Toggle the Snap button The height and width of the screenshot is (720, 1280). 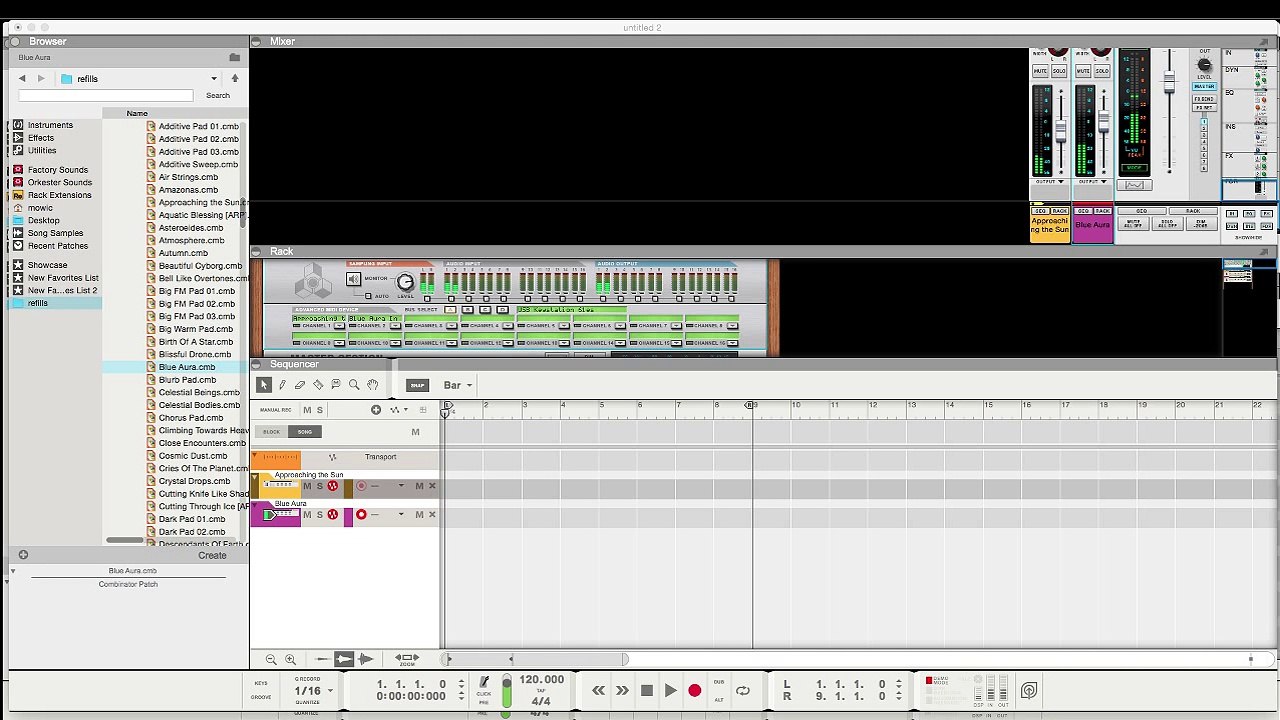(x=417, y=385)
